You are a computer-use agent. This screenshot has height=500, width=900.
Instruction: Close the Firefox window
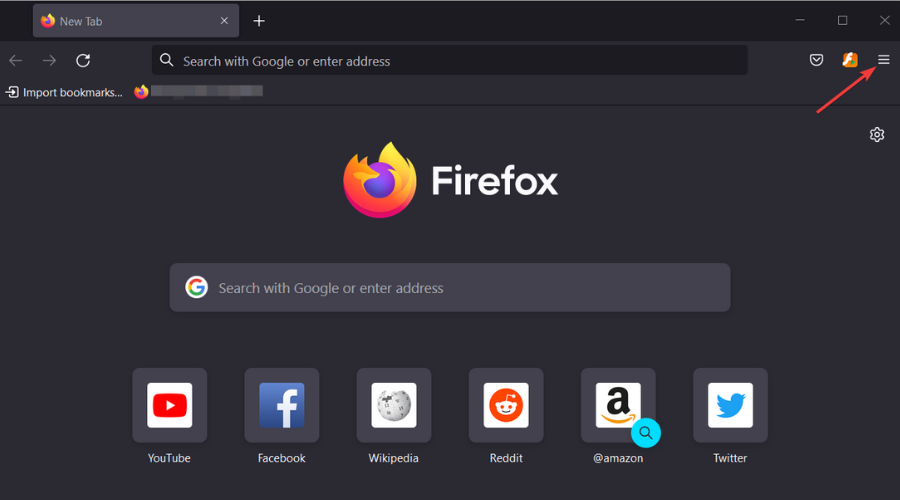885,20
